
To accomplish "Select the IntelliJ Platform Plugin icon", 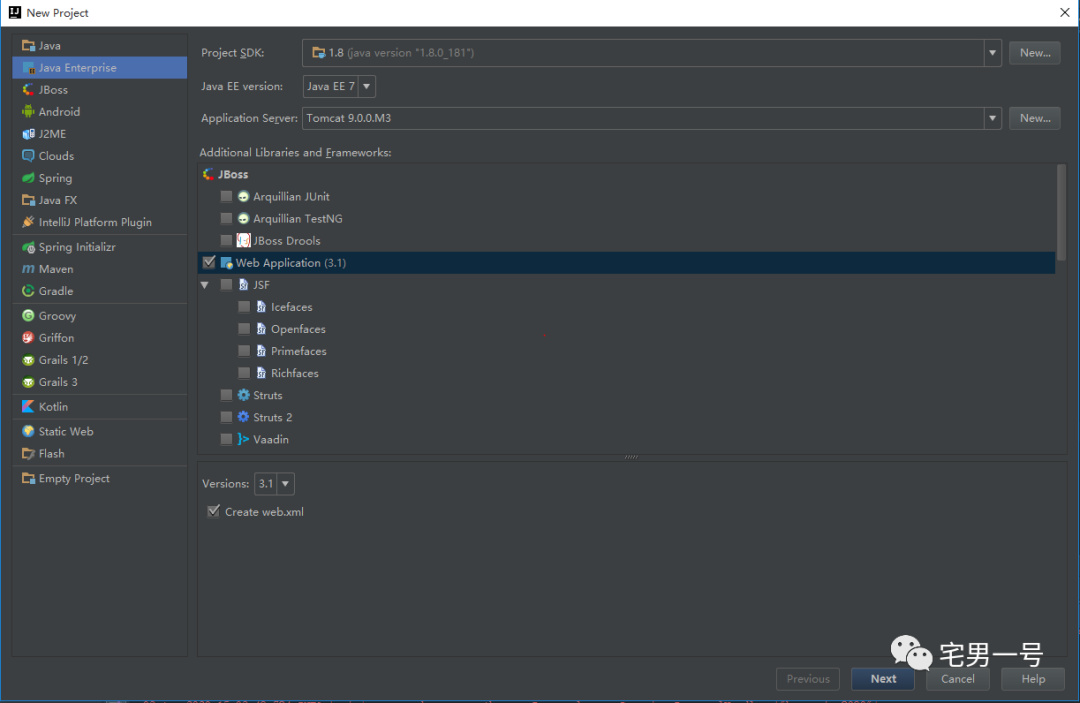I will click(x=28, y=222).
